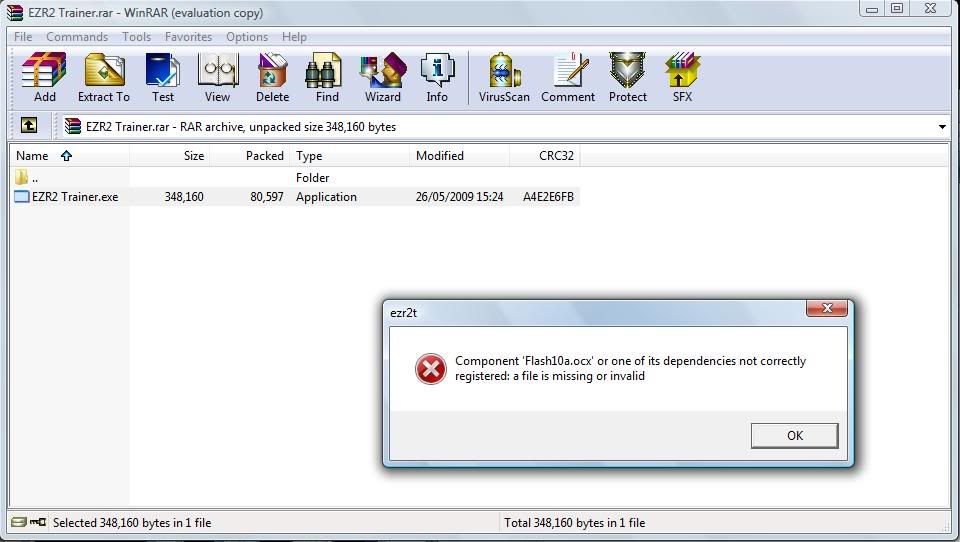Viewport: 960px width, 542px height.
Task: Go up one folder level button
Action: pyautogui.click(x=29, y=126)
